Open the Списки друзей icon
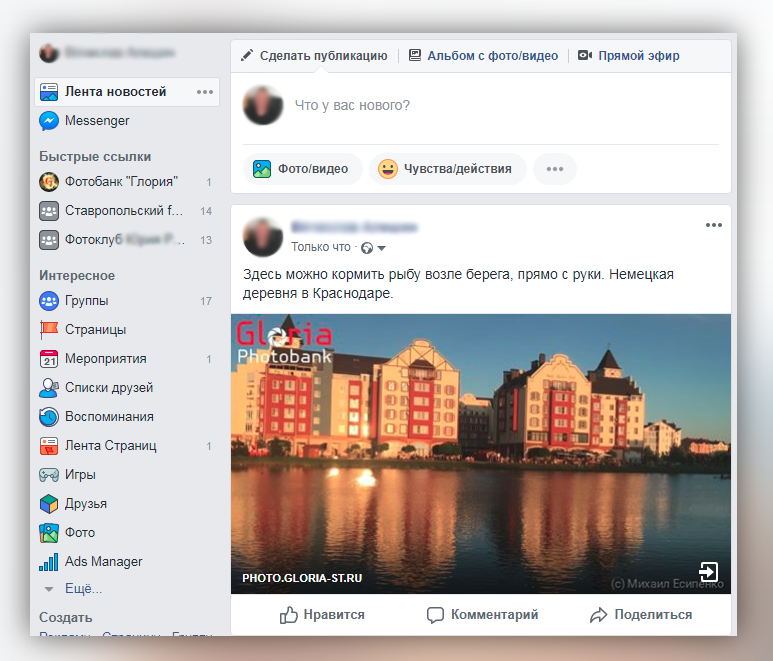 point(49,388)
